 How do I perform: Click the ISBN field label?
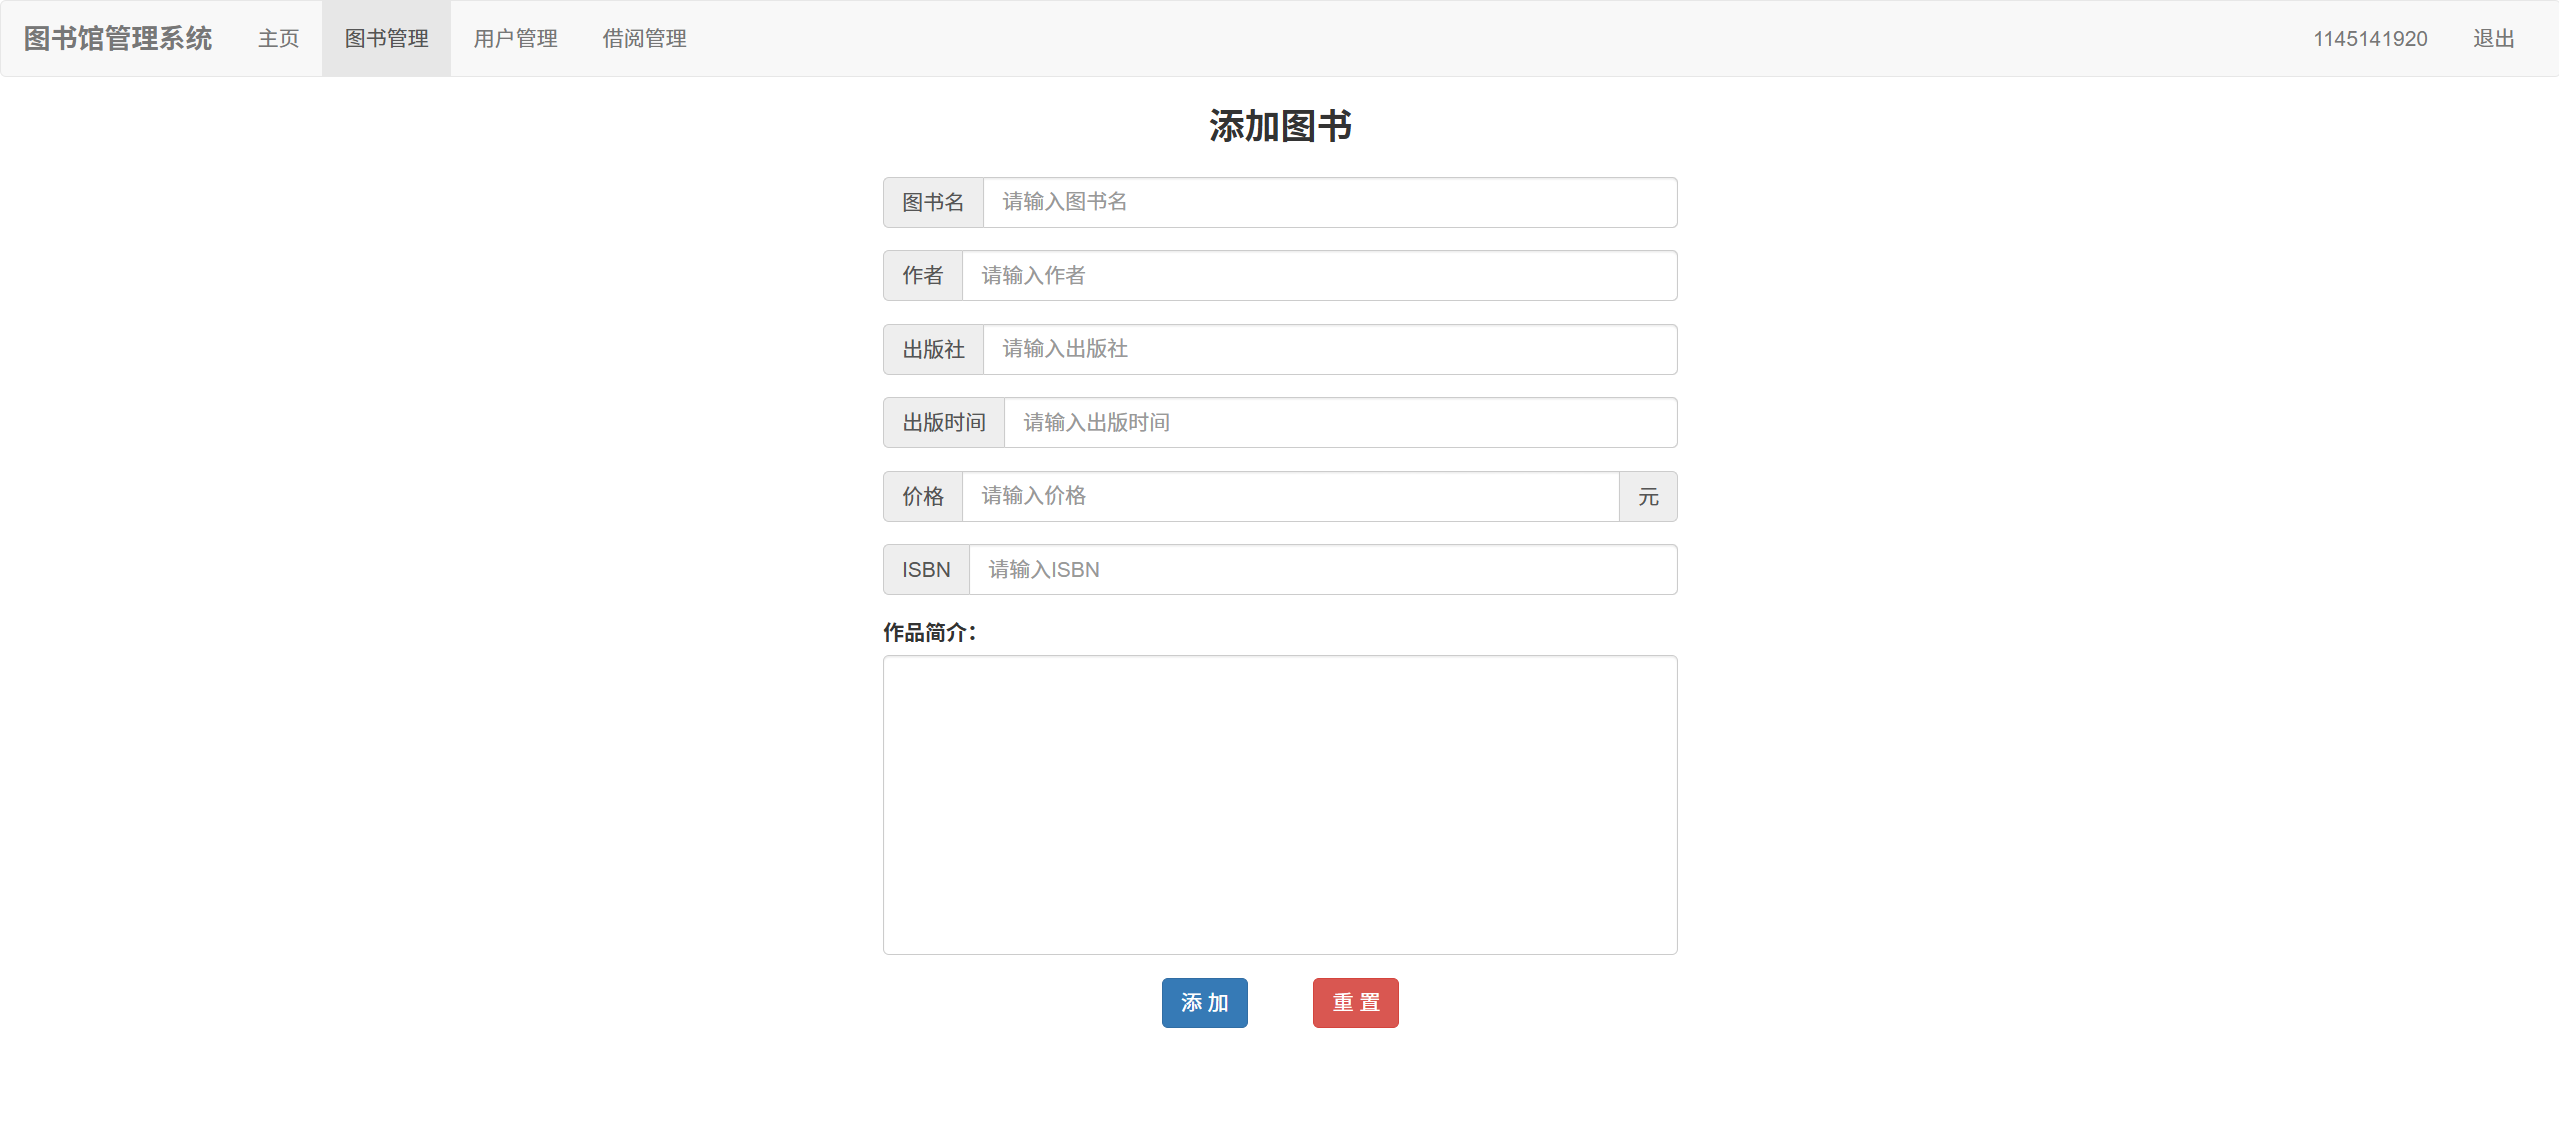pyautogui.click(x=926, y=569)
